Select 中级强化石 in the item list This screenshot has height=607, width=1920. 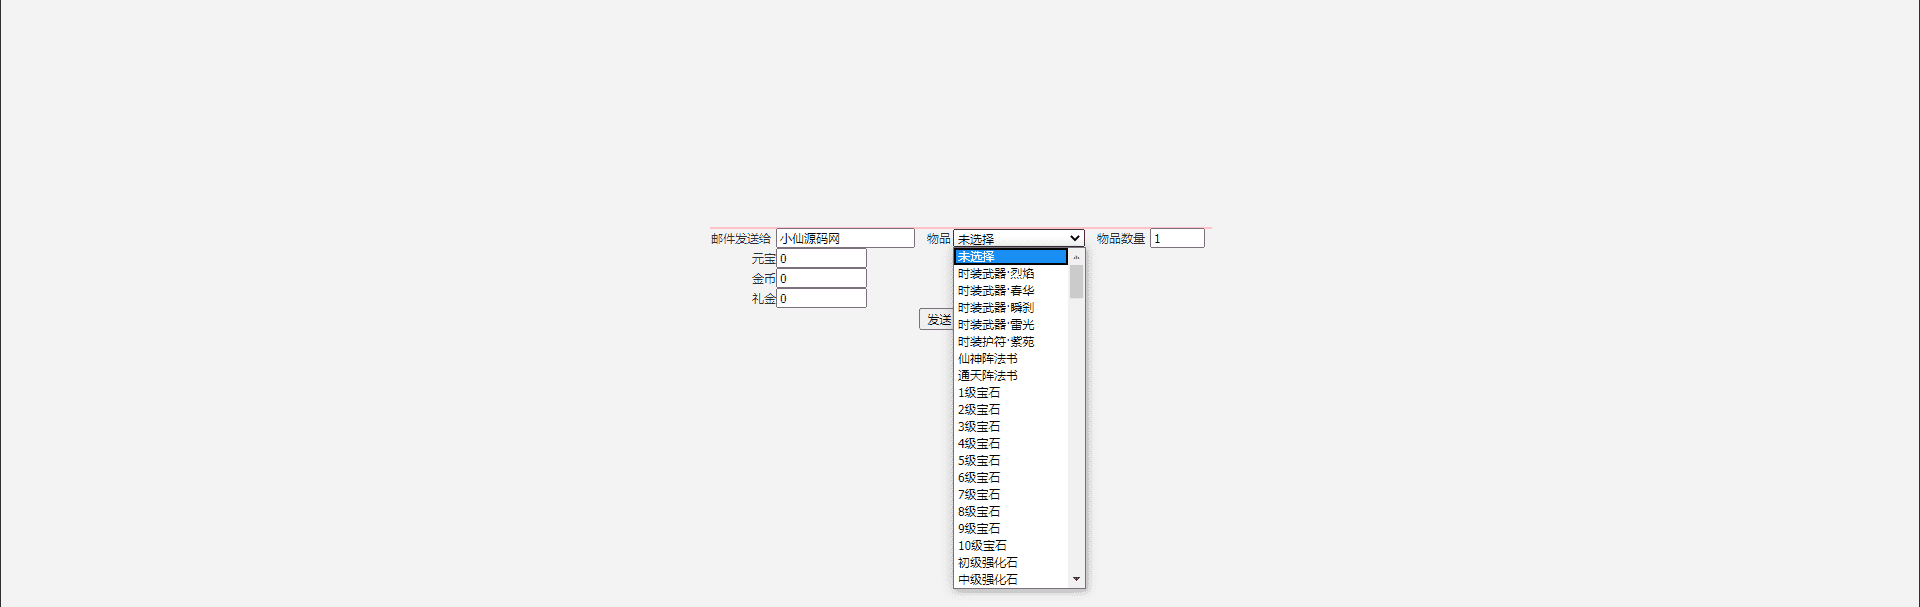click(x=1011, y=580)
